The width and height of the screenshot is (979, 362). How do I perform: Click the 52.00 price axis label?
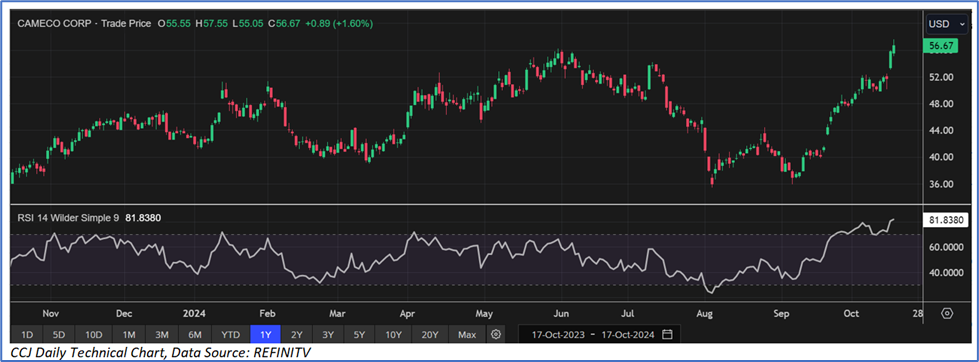941,77
